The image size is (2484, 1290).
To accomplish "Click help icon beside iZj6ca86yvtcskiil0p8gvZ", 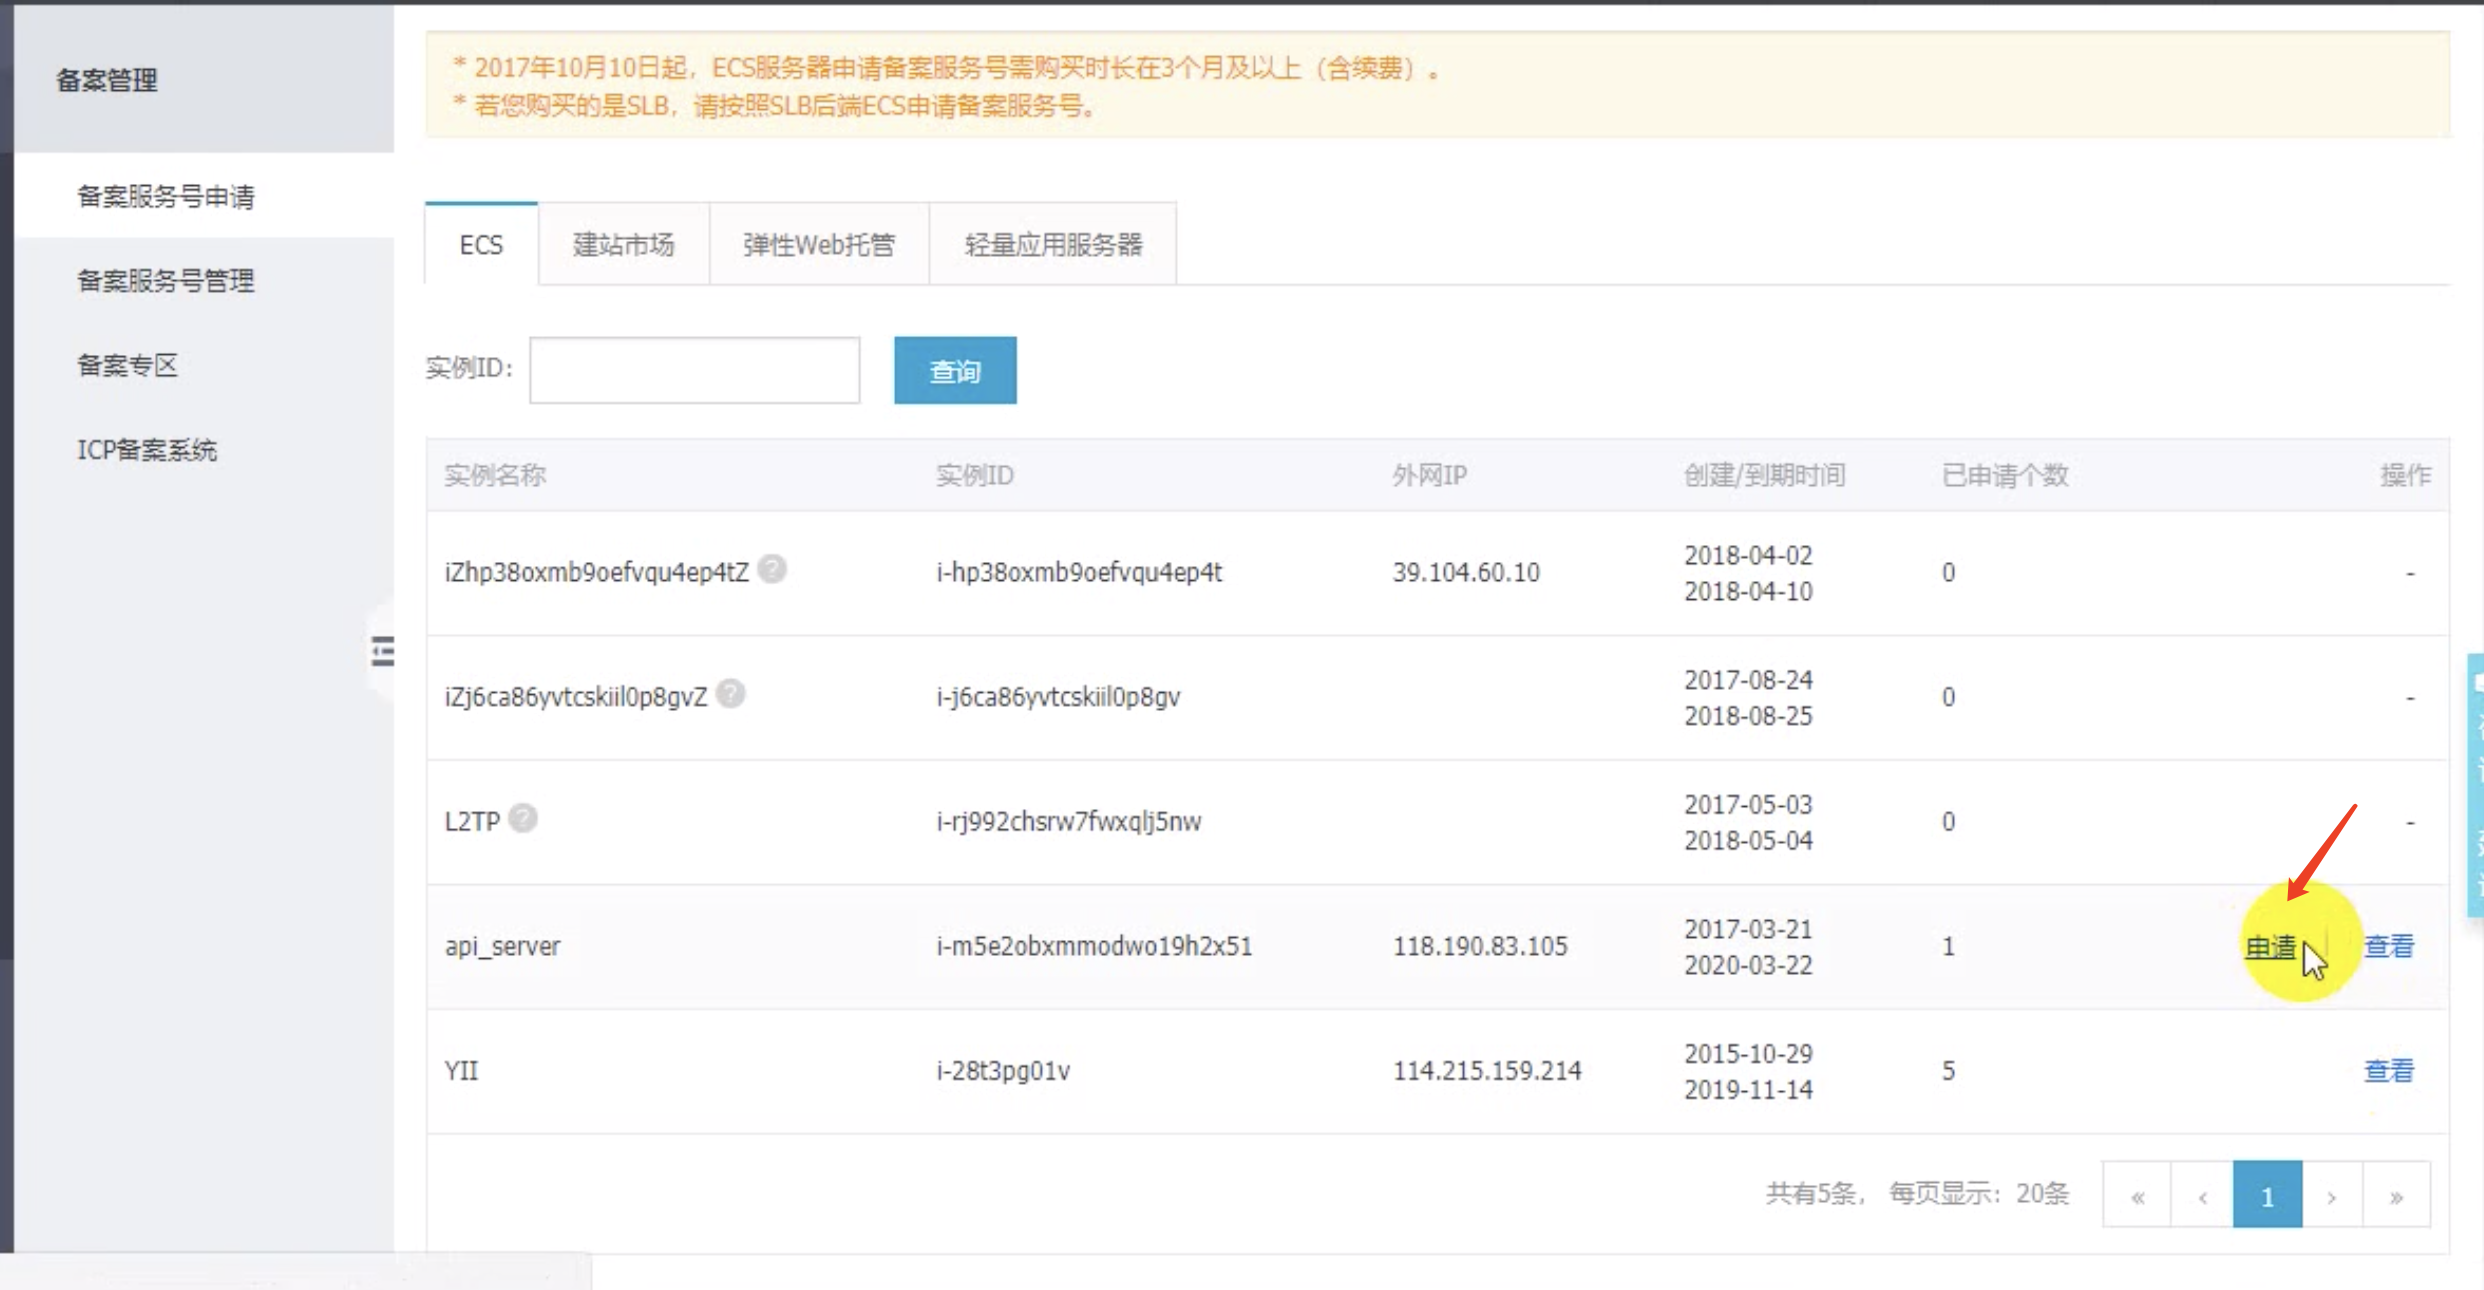I will pos(731,693).
